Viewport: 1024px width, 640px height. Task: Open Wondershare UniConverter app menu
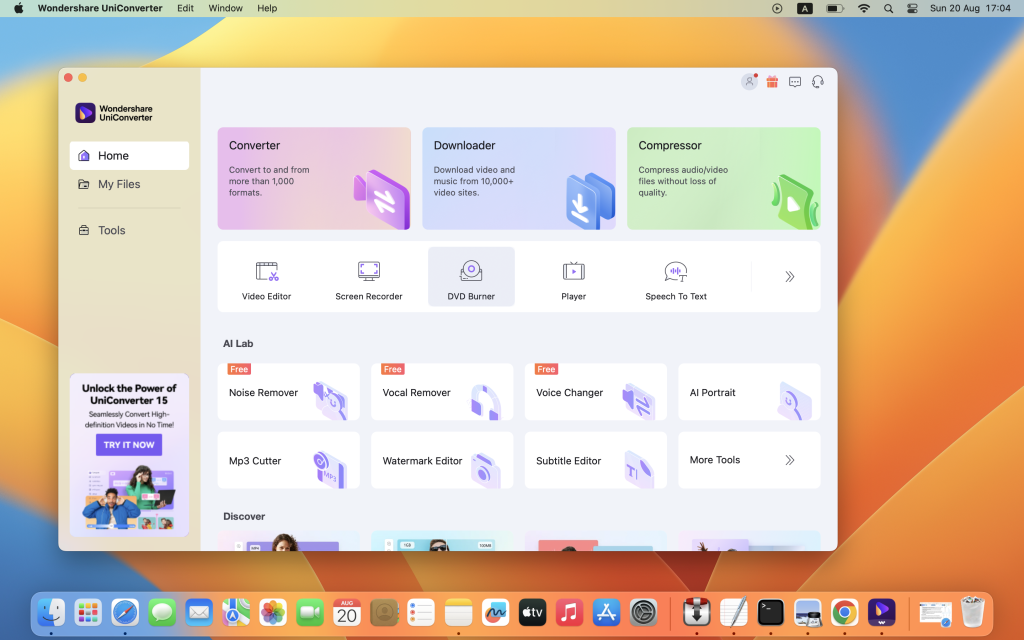pos(100,8)
